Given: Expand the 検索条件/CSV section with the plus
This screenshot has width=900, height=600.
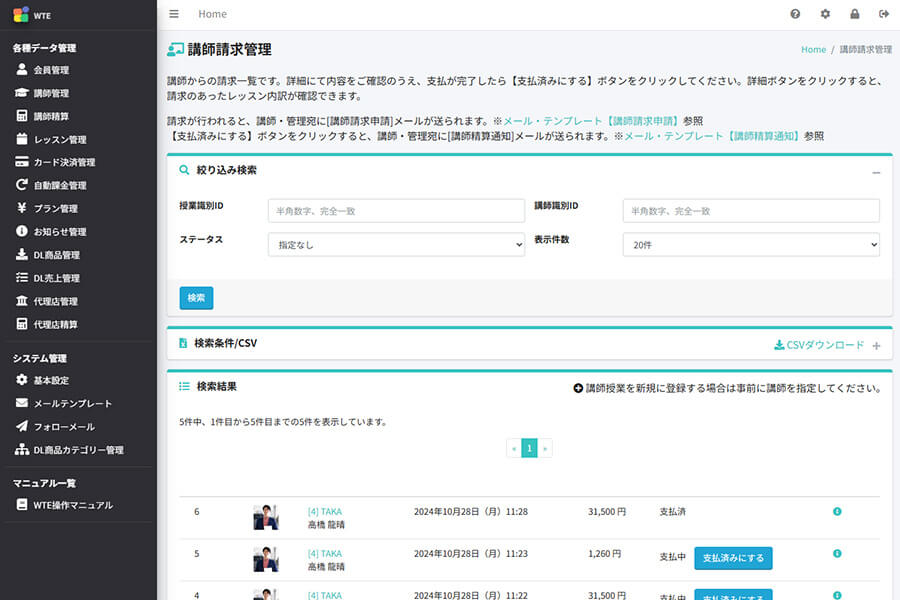Looking at the screenshot, I should (876, 343).
